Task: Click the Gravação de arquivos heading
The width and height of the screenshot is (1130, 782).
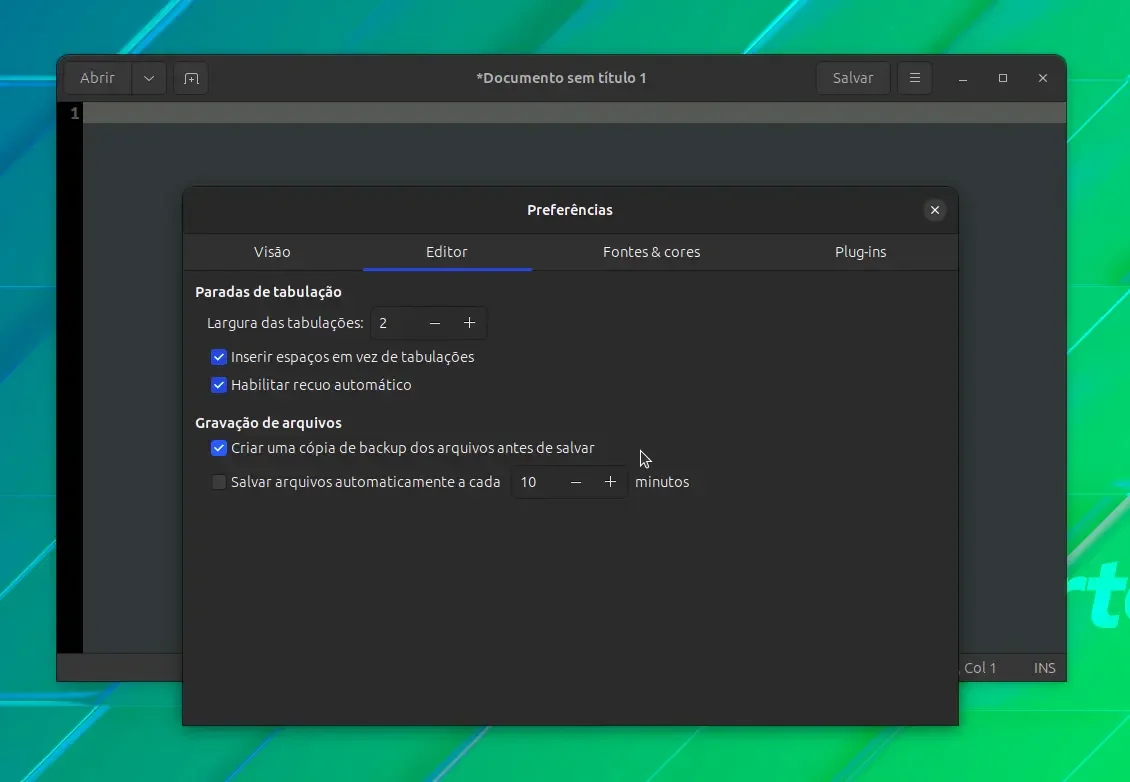Action: 268,423
